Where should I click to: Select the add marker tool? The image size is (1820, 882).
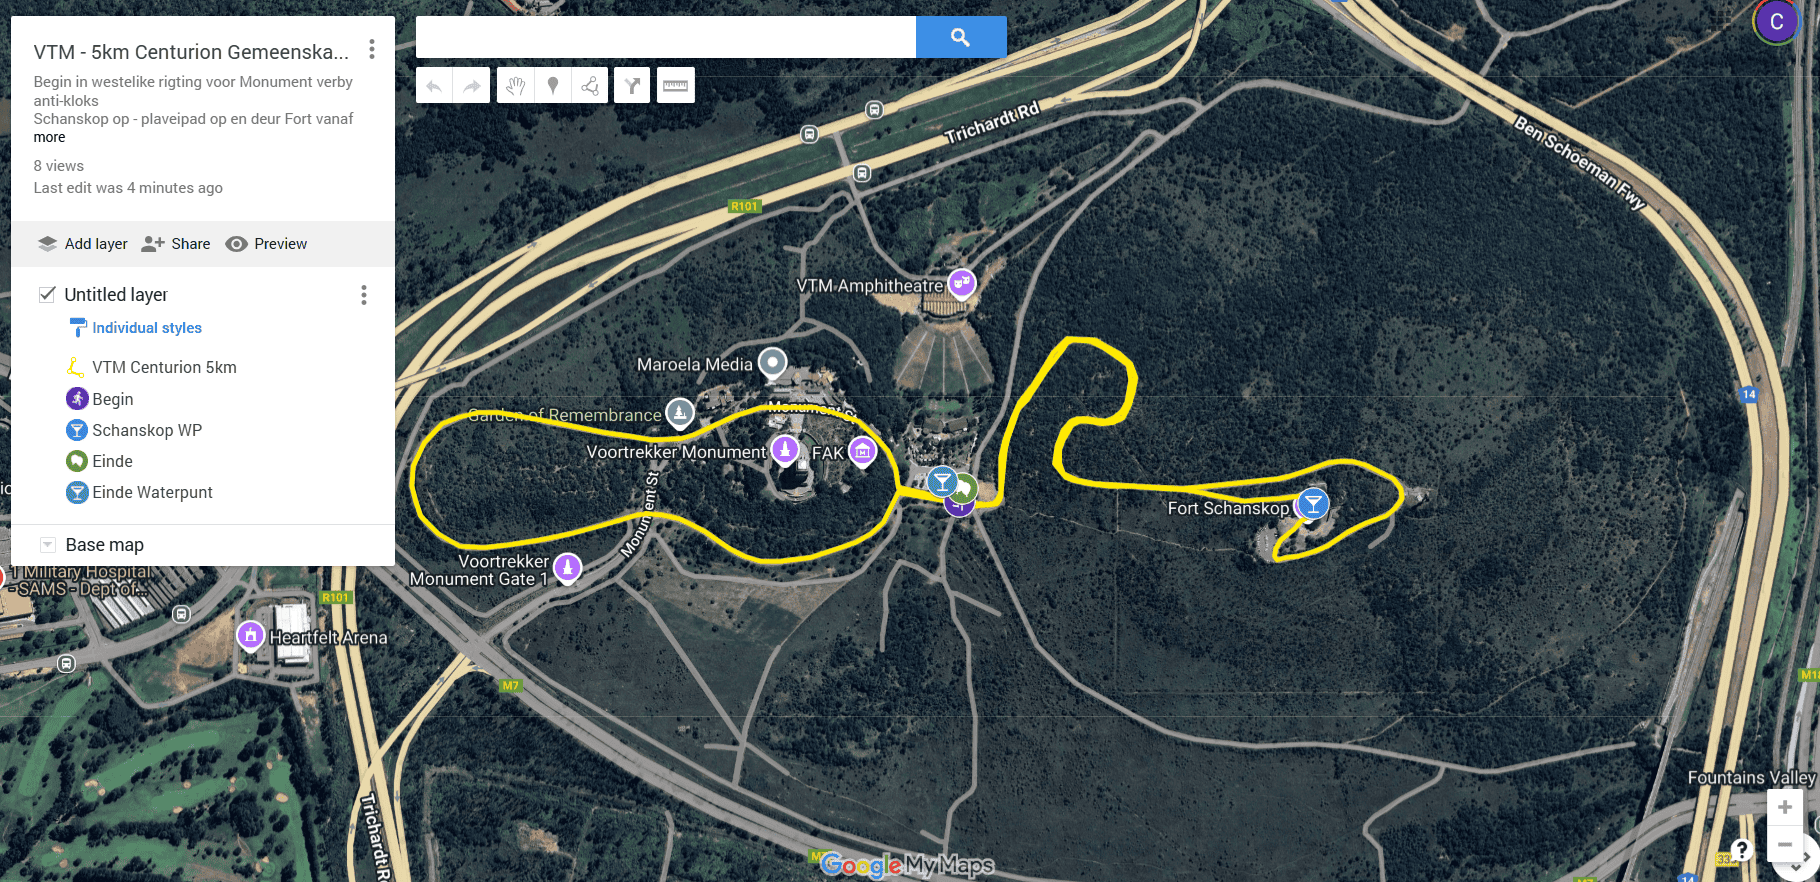553,86
